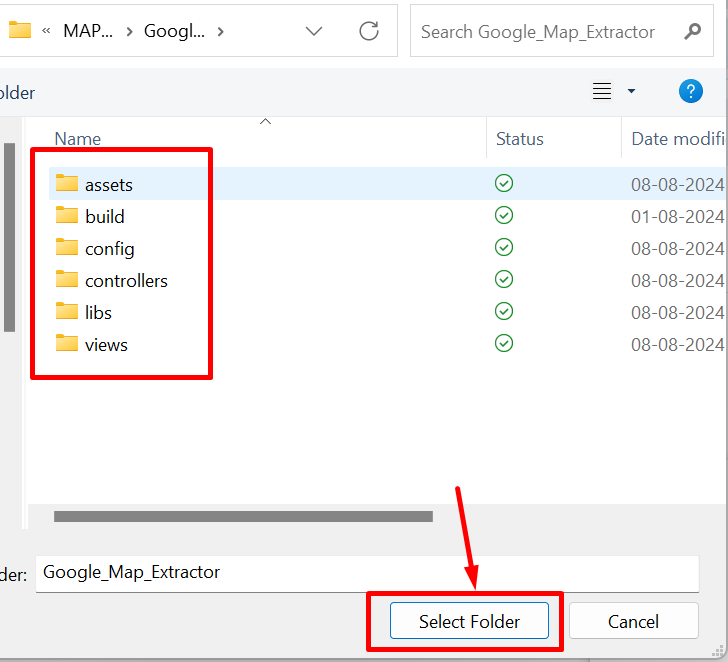
Task: Click the dialog resize grip corner
Action: (x=718, y=652)
